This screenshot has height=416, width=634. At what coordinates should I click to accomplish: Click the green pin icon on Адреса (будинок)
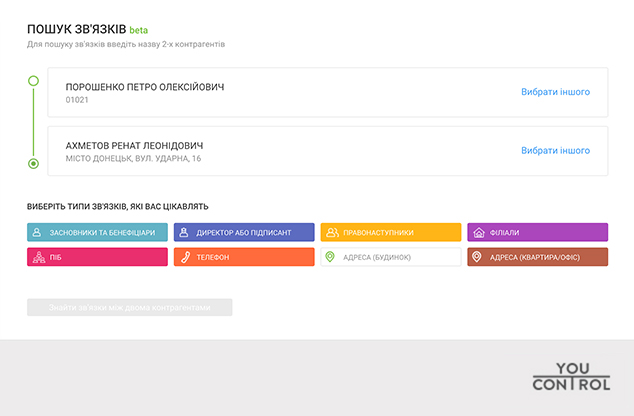[x=330, y=257]
